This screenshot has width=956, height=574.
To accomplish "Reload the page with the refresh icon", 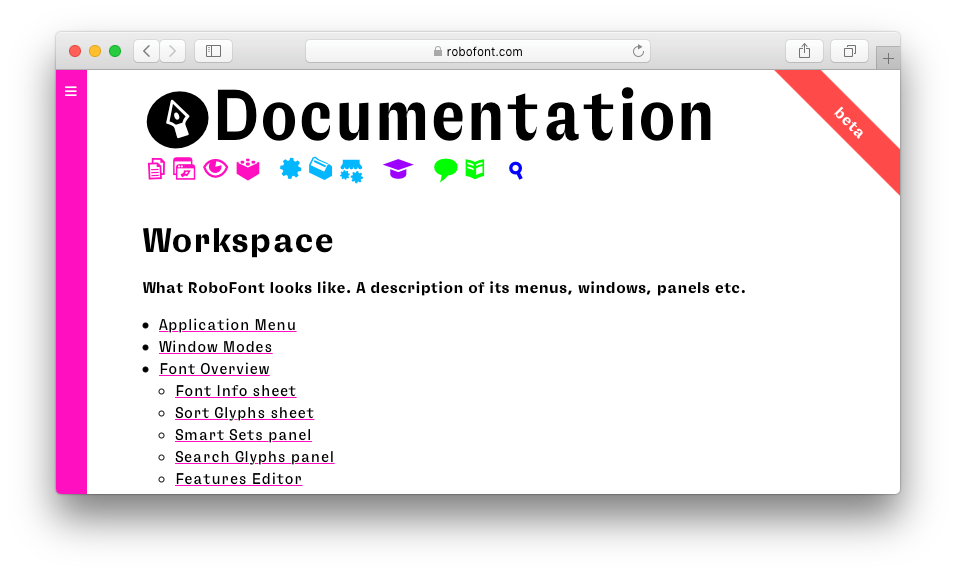I will pyautogui.click(x=638, y=51).
